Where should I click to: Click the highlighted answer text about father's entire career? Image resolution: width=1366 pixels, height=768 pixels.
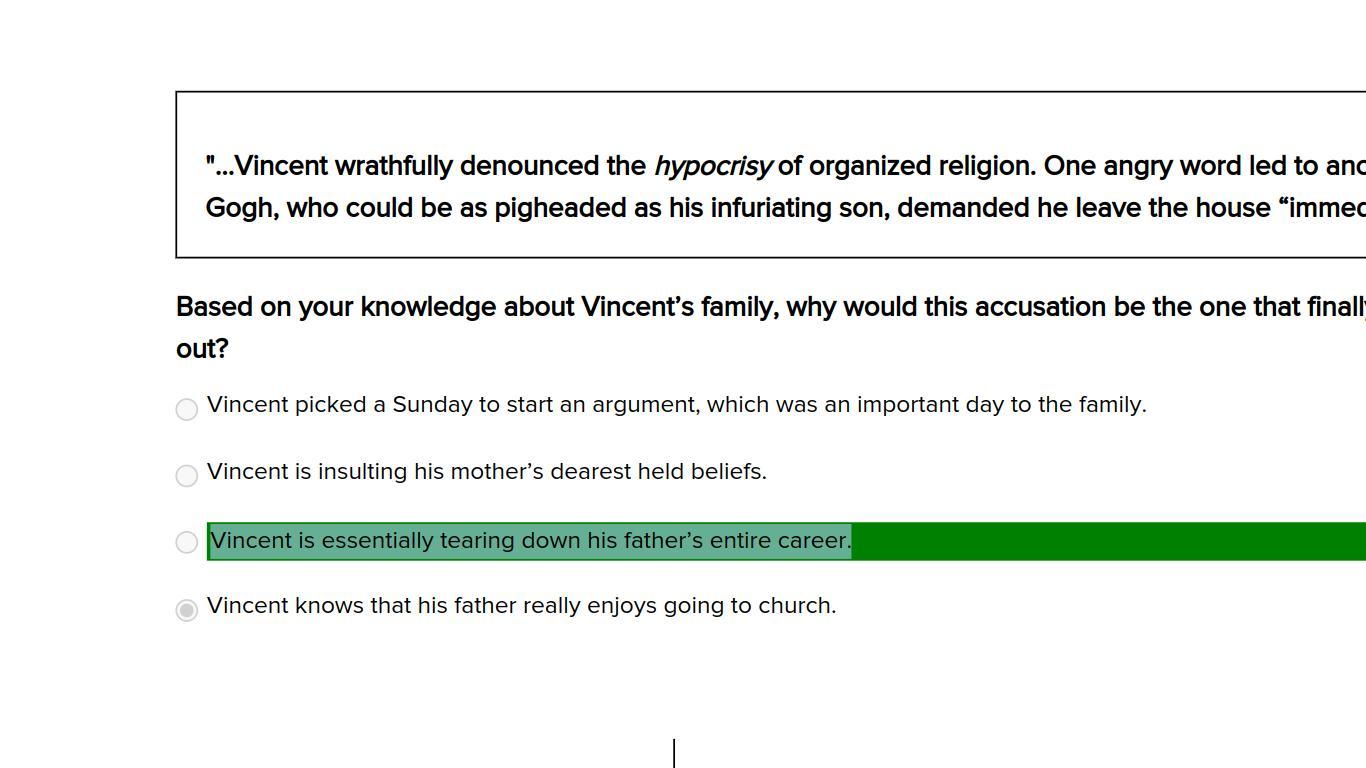point(530,541)
